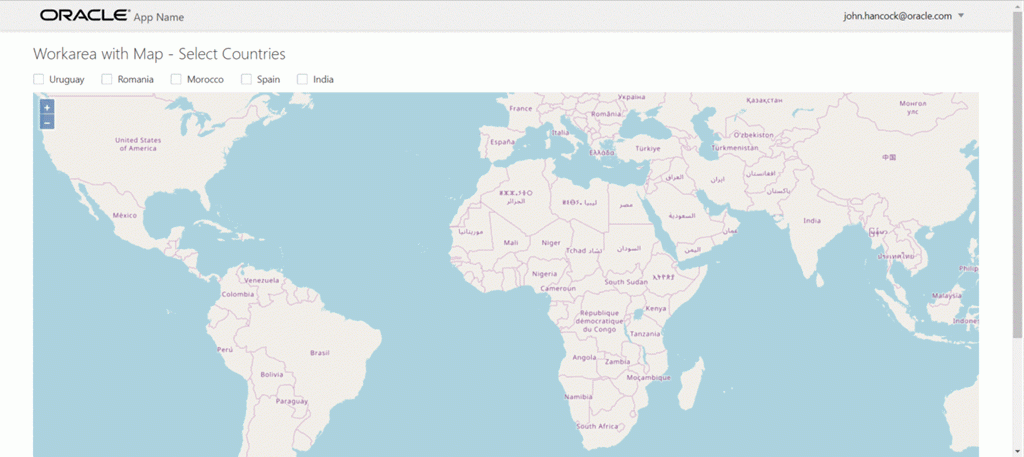Check the Spain country box
Image resolution: width=1024 pixels, height=457 pixels.
point(246,79)
